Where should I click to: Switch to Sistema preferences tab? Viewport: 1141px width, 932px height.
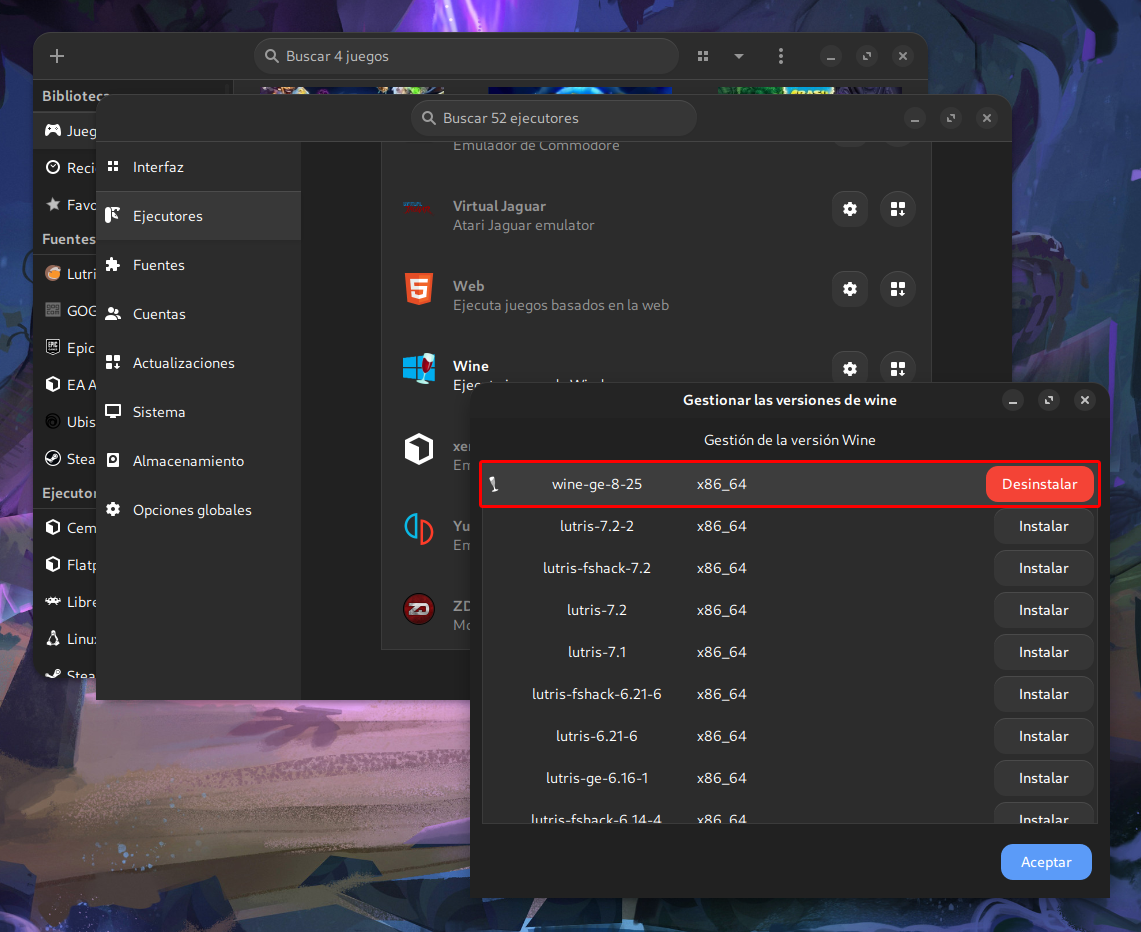[x=199, y=412]
